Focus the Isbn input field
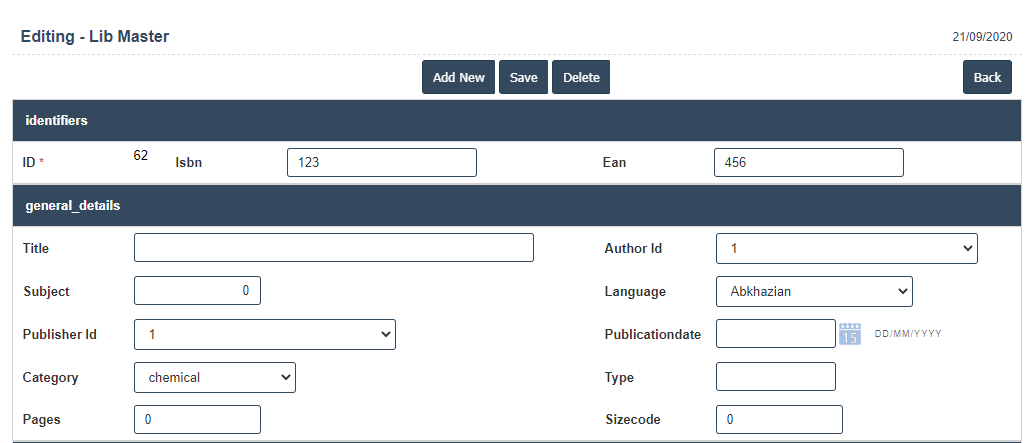The width and height of the screenshot is (1034, 443). (381, 162)
